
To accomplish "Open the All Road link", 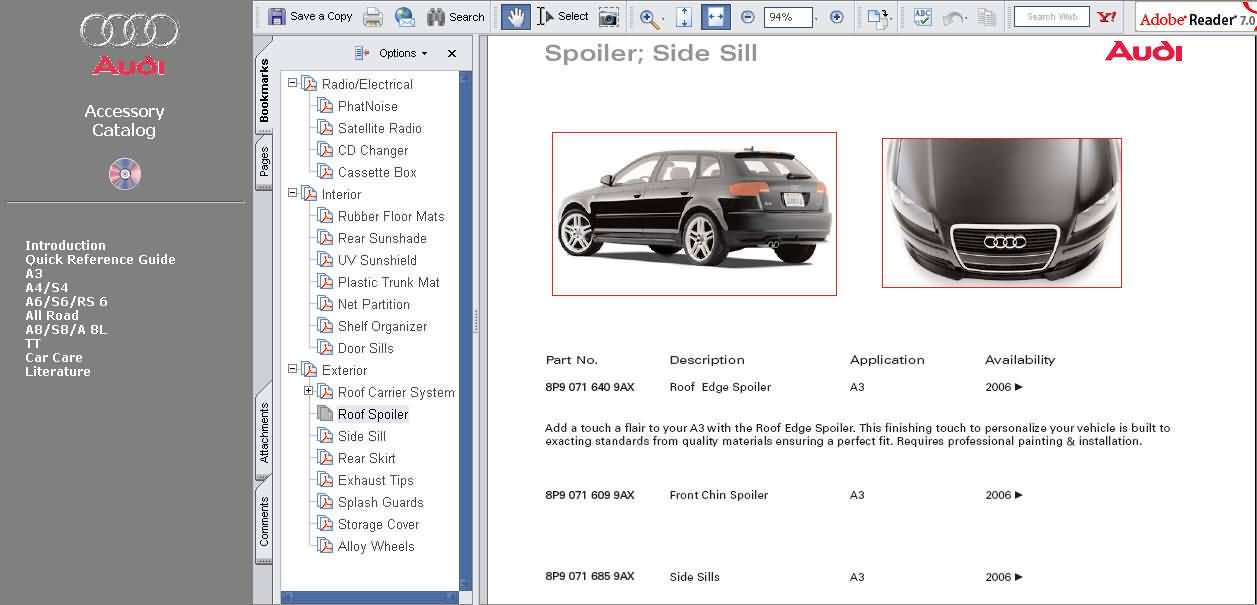I will click(x=52, y=315).
